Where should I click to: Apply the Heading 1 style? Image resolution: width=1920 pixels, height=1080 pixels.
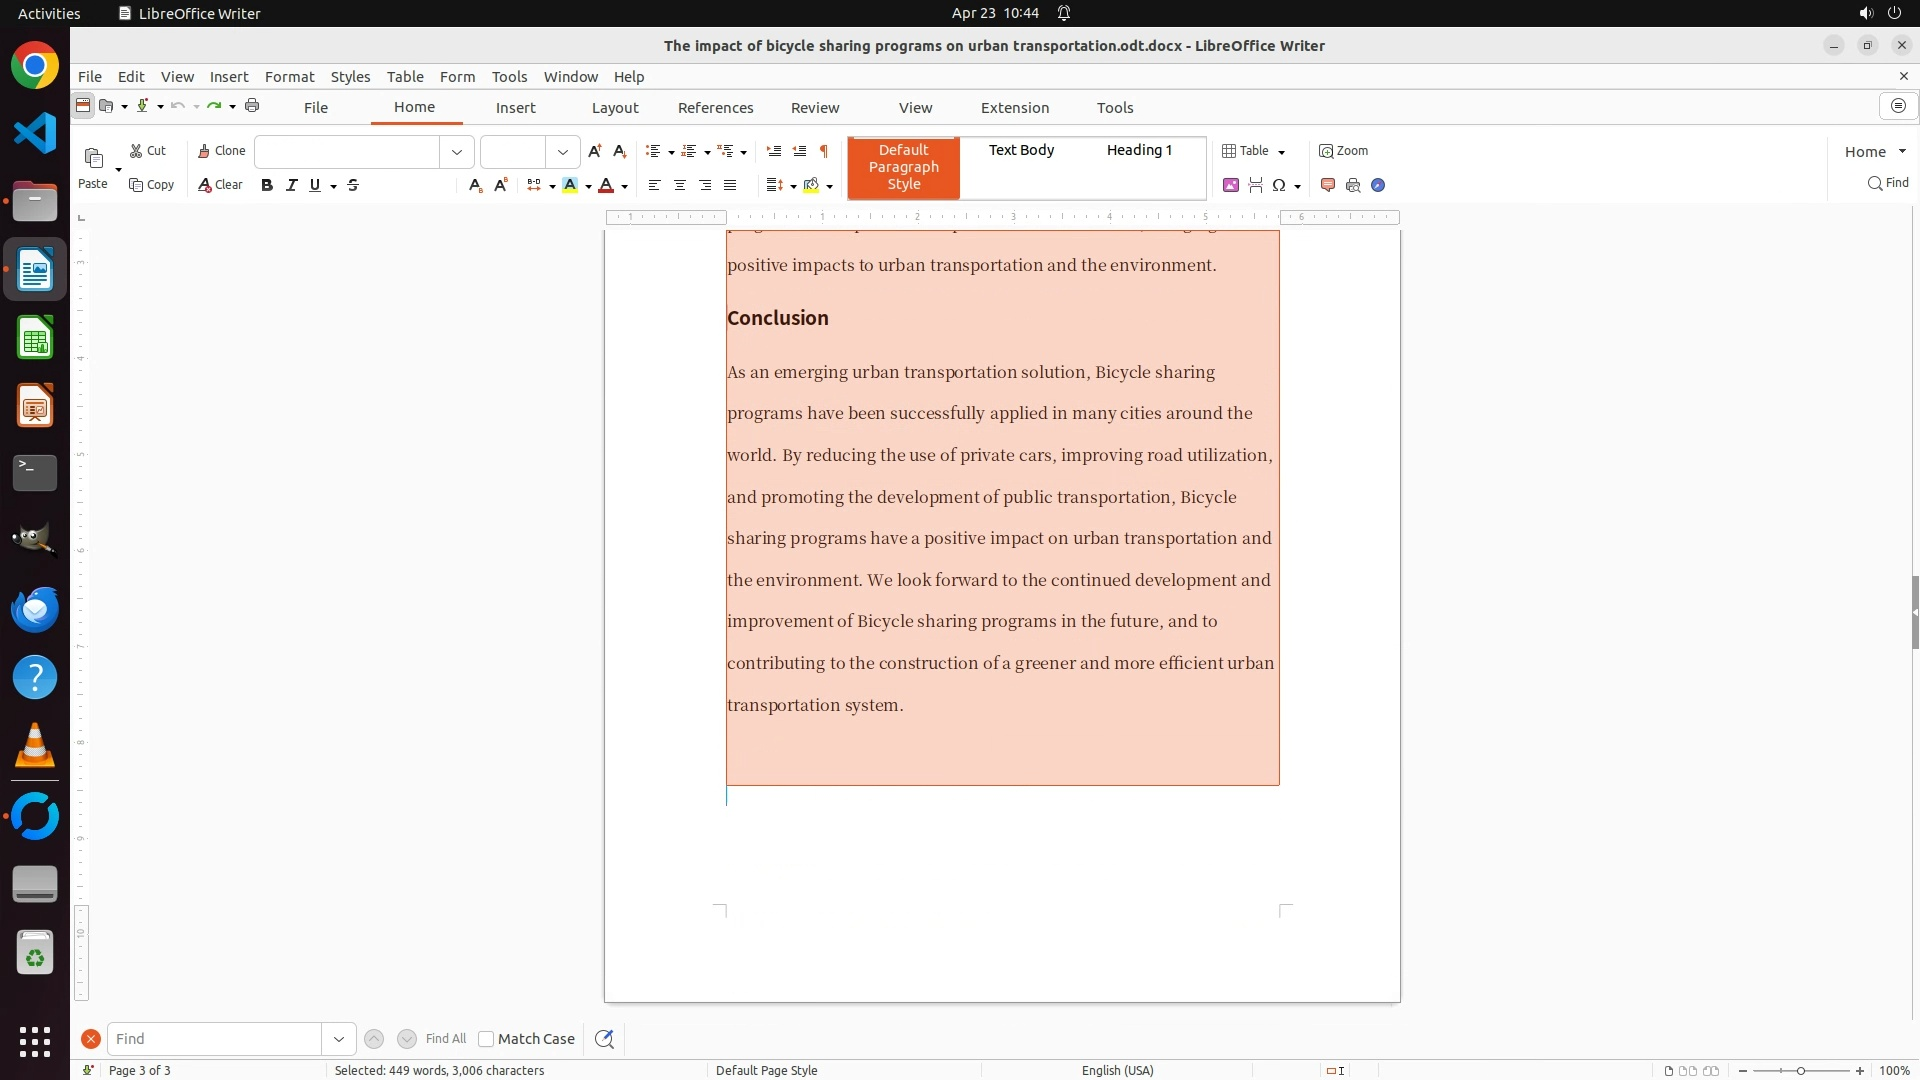(x=1139, y=150)
